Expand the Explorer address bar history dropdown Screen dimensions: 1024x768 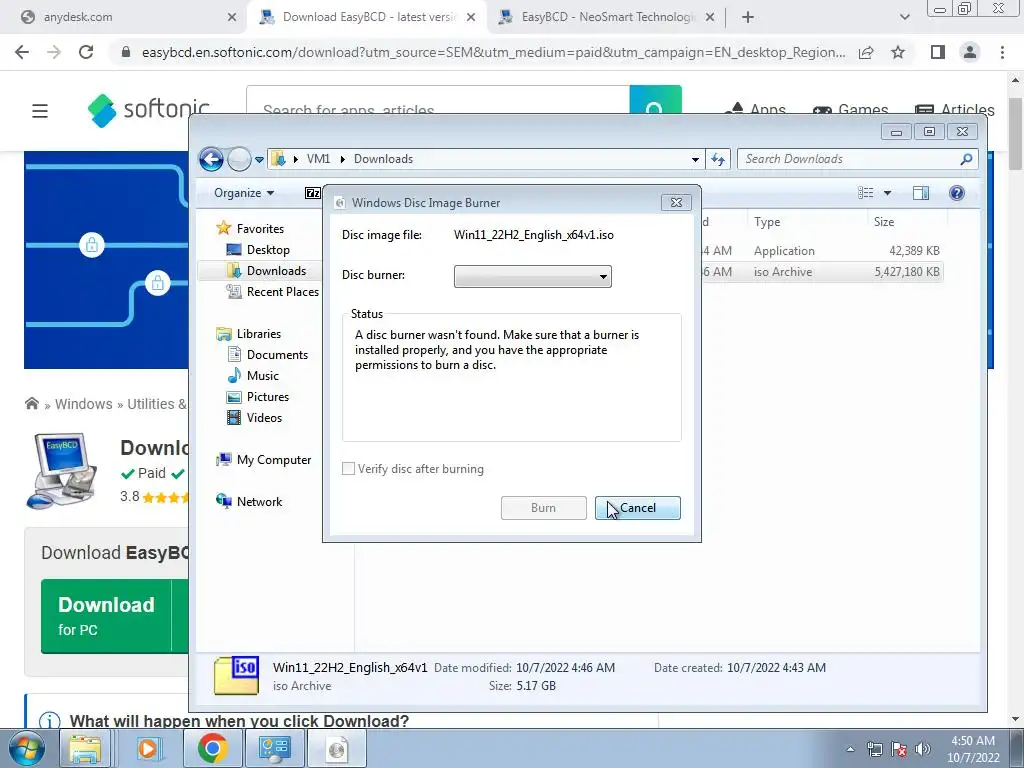click(695, 159)
